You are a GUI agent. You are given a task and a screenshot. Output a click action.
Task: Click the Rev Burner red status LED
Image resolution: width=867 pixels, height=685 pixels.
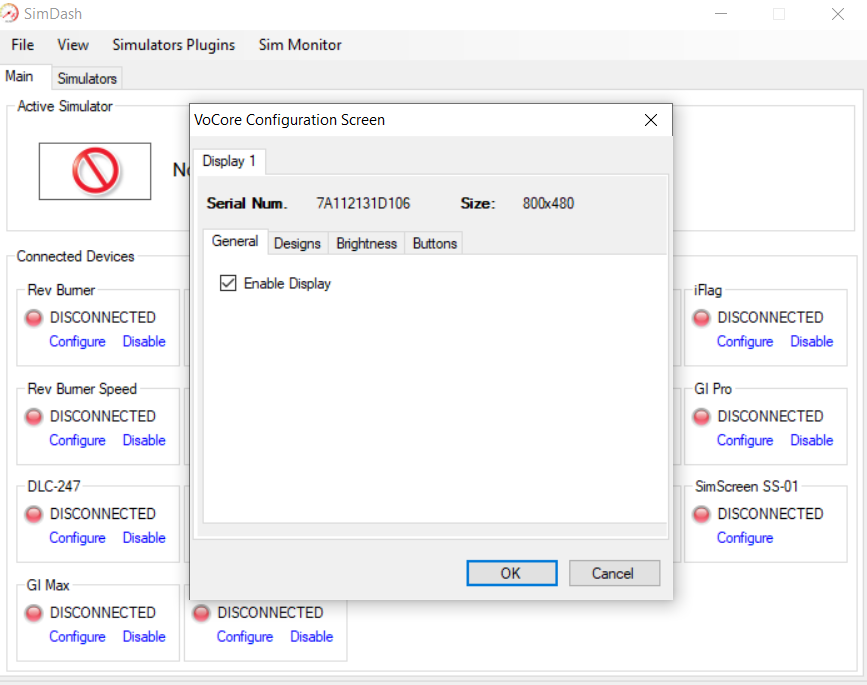pos(34,318)
